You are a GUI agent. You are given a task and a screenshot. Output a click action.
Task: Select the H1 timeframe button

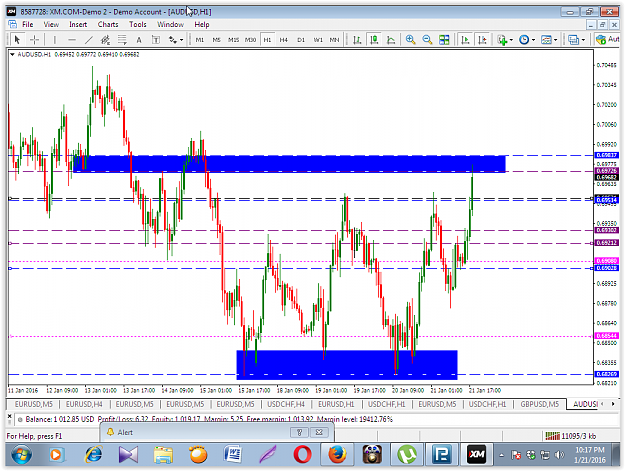click(x=267, y=40)
